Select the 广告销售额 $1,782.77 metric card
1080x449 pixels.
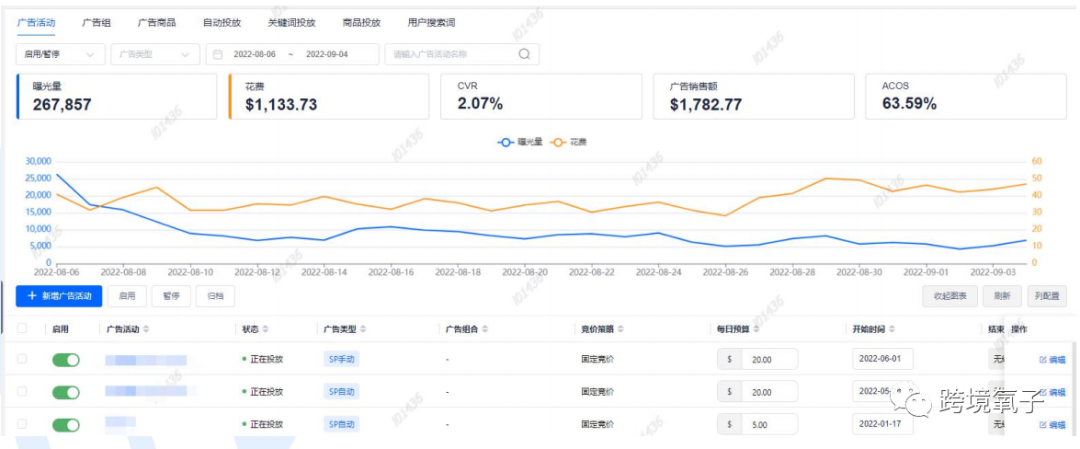(754, 96)
